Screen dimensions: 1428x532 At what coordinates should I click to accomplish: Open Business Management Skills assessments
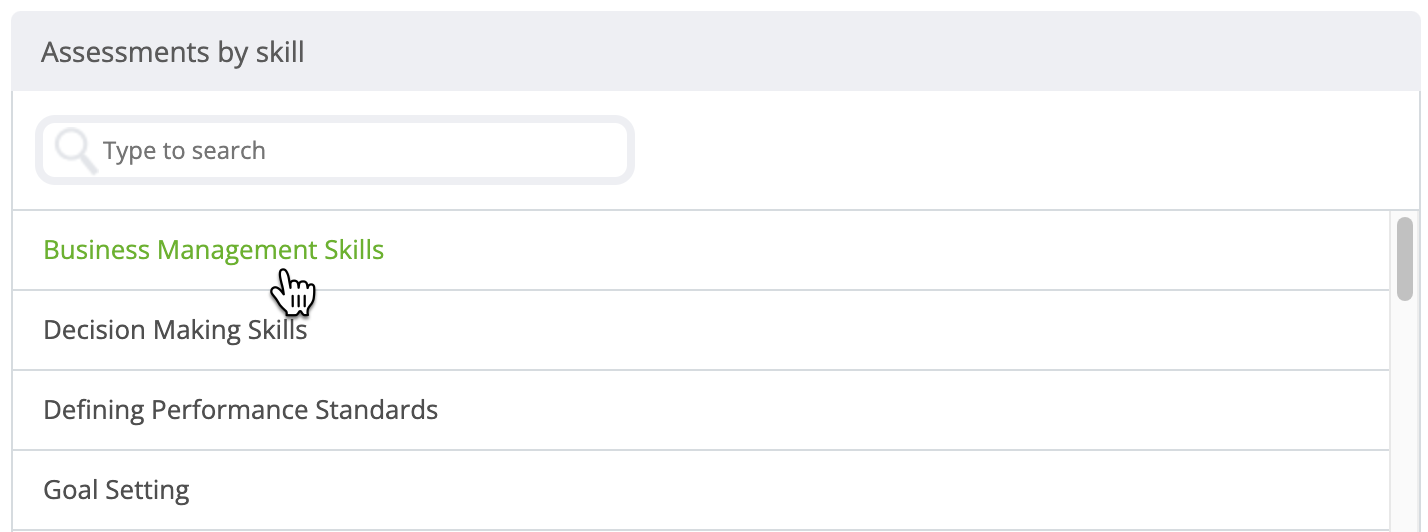coord(214,250)
